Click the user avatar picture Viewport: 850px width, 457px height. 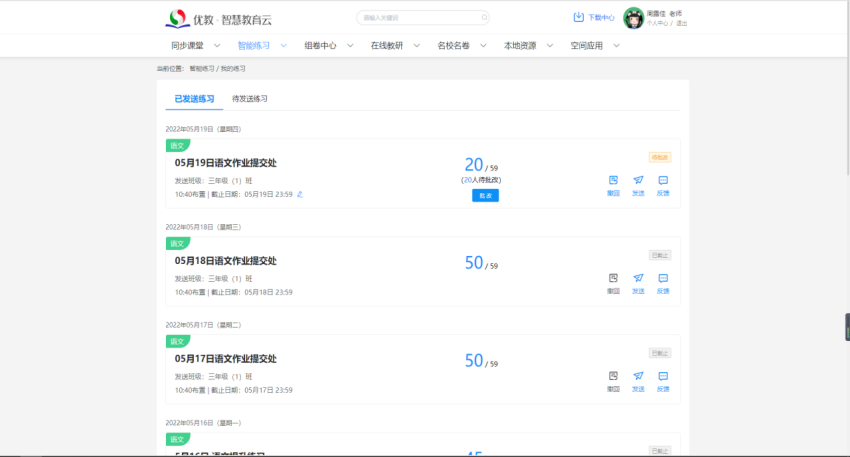click(x=632, y=18)
